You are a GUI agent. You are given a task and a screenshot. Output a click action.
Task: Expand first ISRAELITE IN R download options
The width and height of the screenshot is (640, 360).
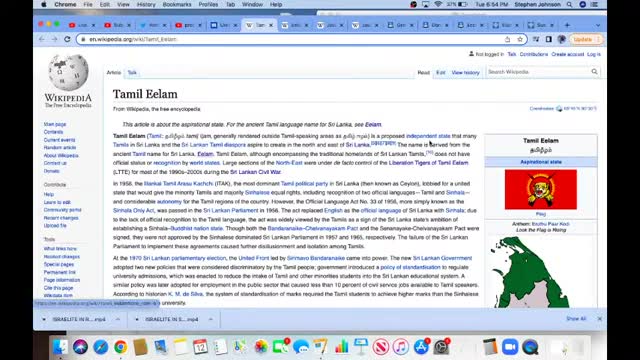click(118, 319)
